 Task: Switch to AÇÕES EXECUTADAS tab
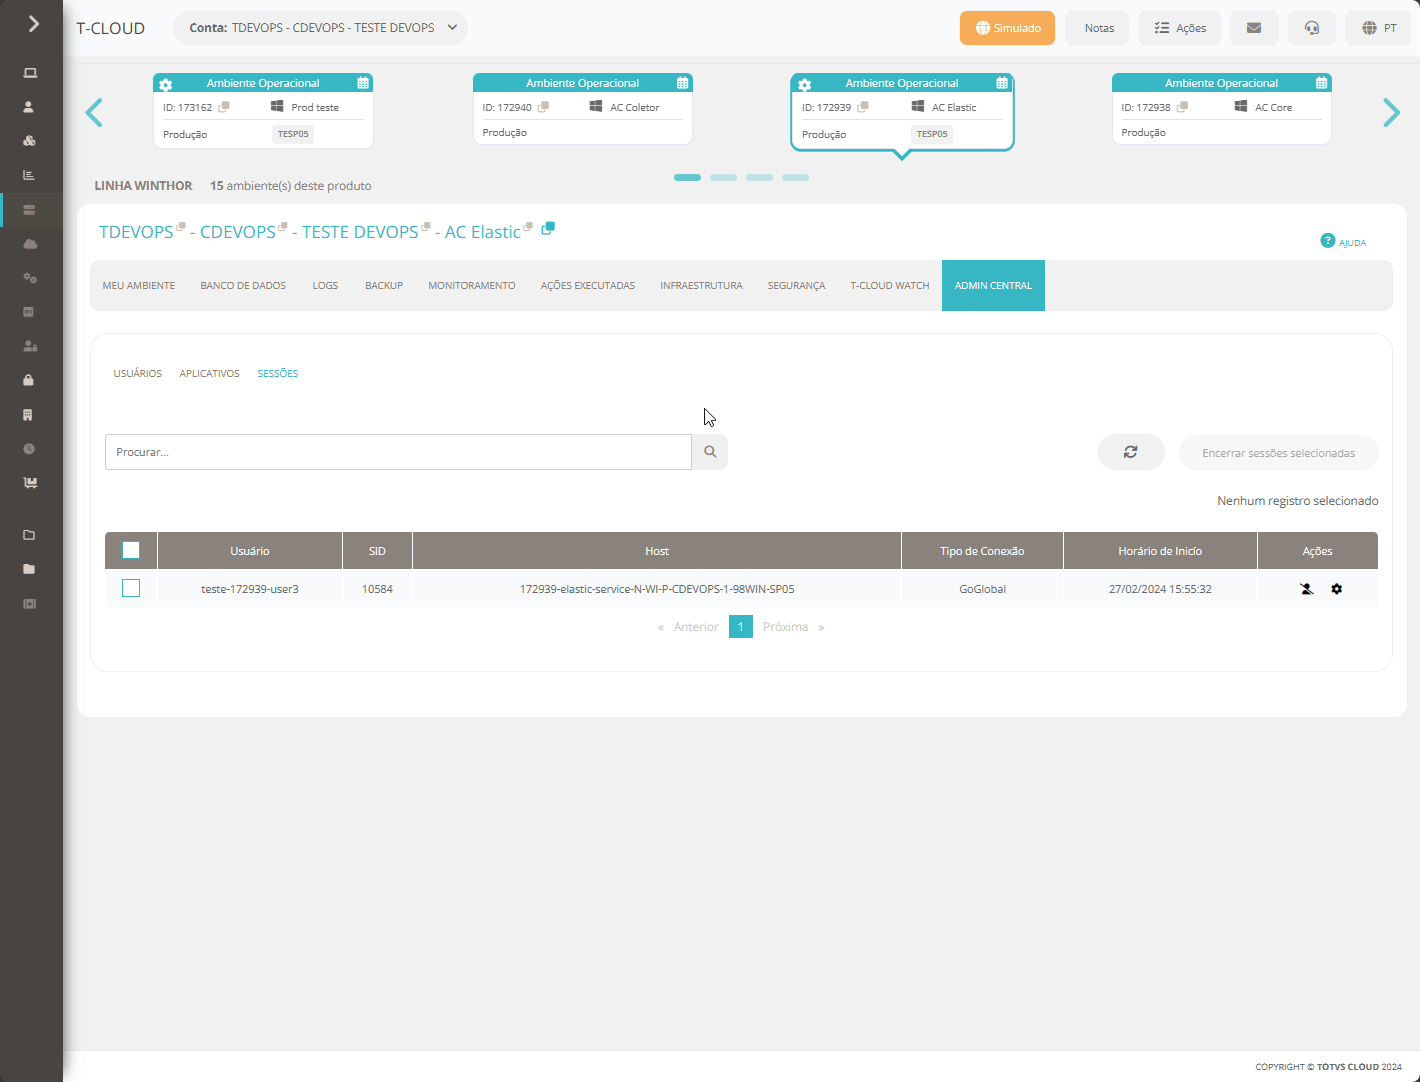588,286
